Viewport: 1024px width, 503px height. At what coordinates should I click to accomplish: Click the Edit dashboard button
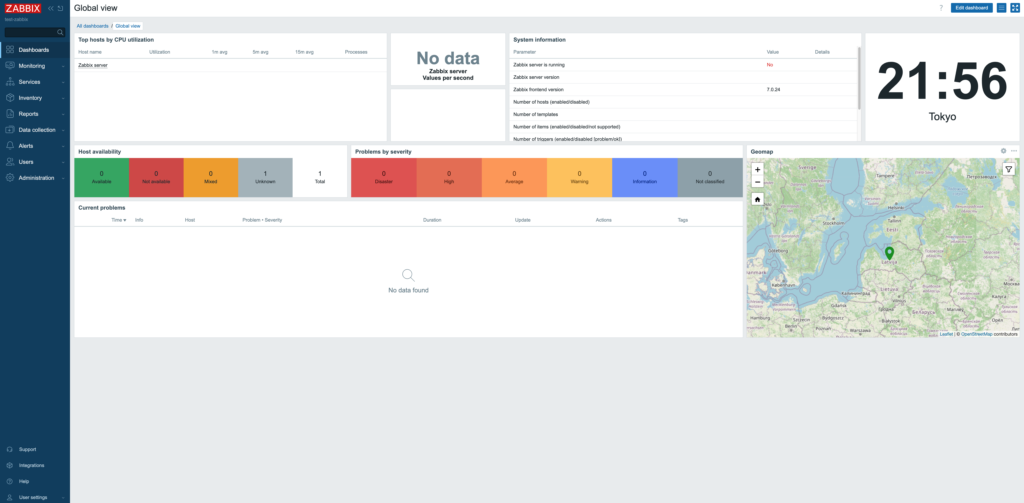971,8
